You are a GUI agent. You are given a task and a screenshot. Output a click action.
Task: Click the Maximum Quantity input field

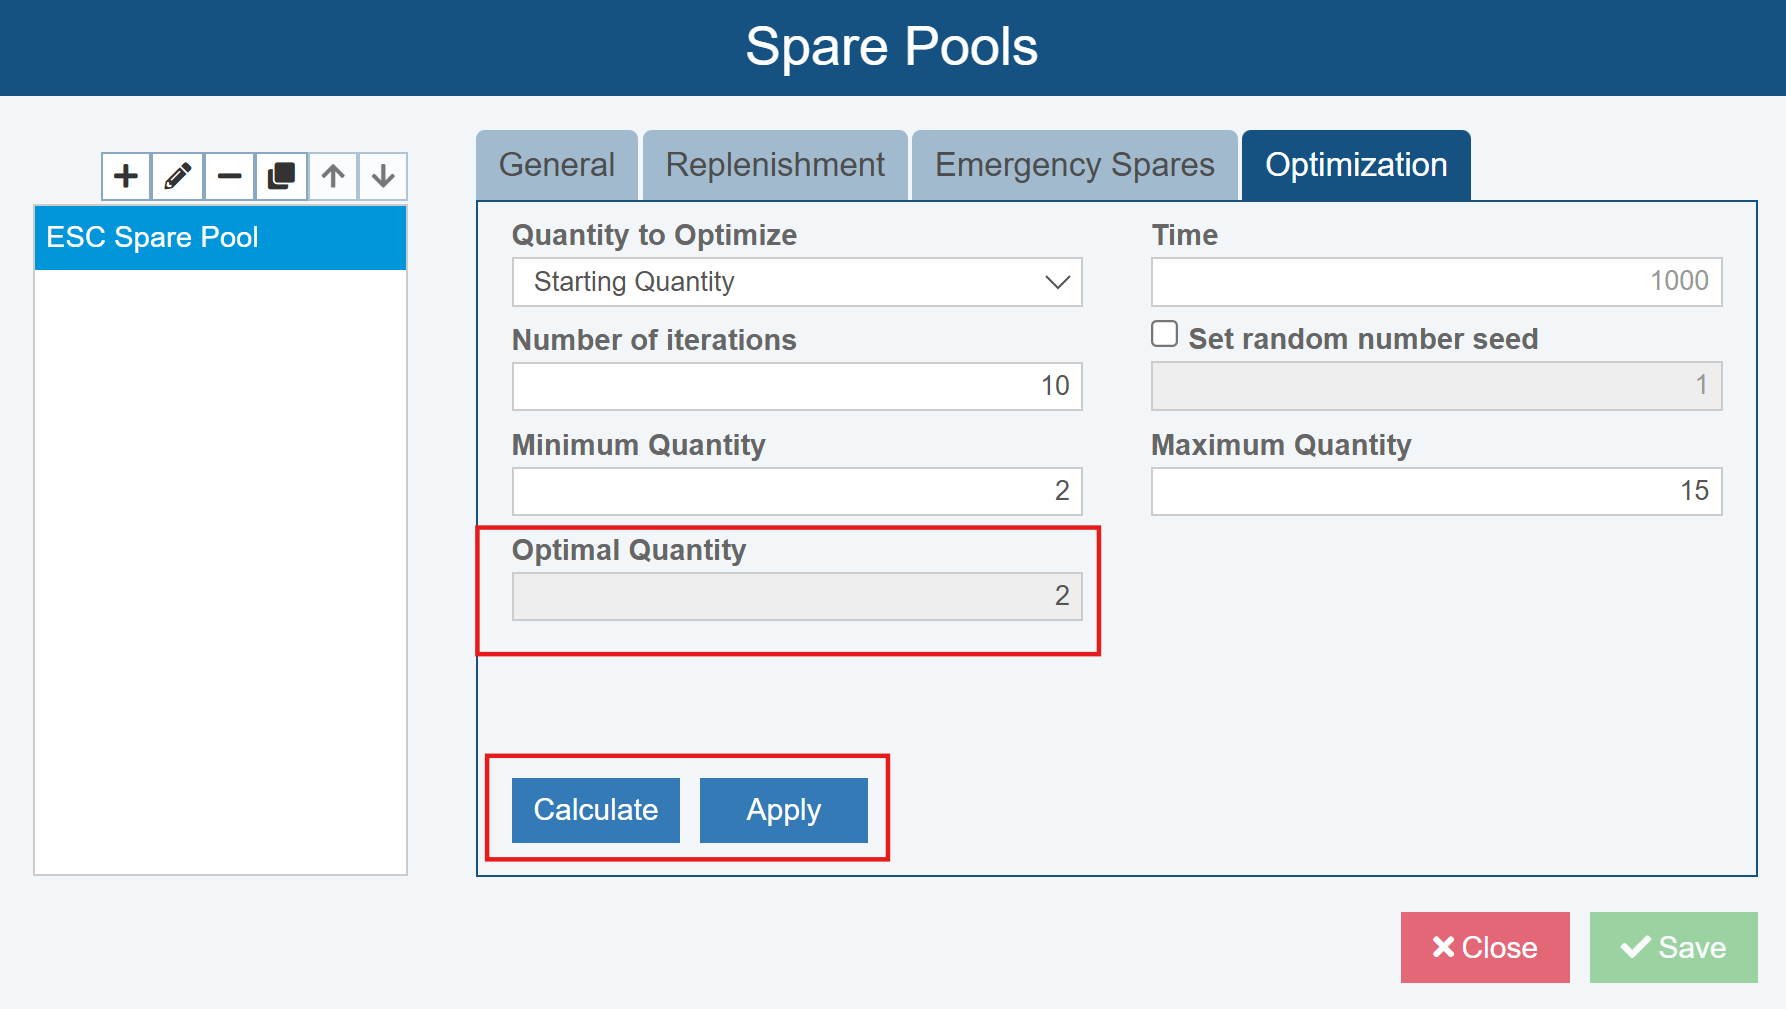tap(1436, 491)
